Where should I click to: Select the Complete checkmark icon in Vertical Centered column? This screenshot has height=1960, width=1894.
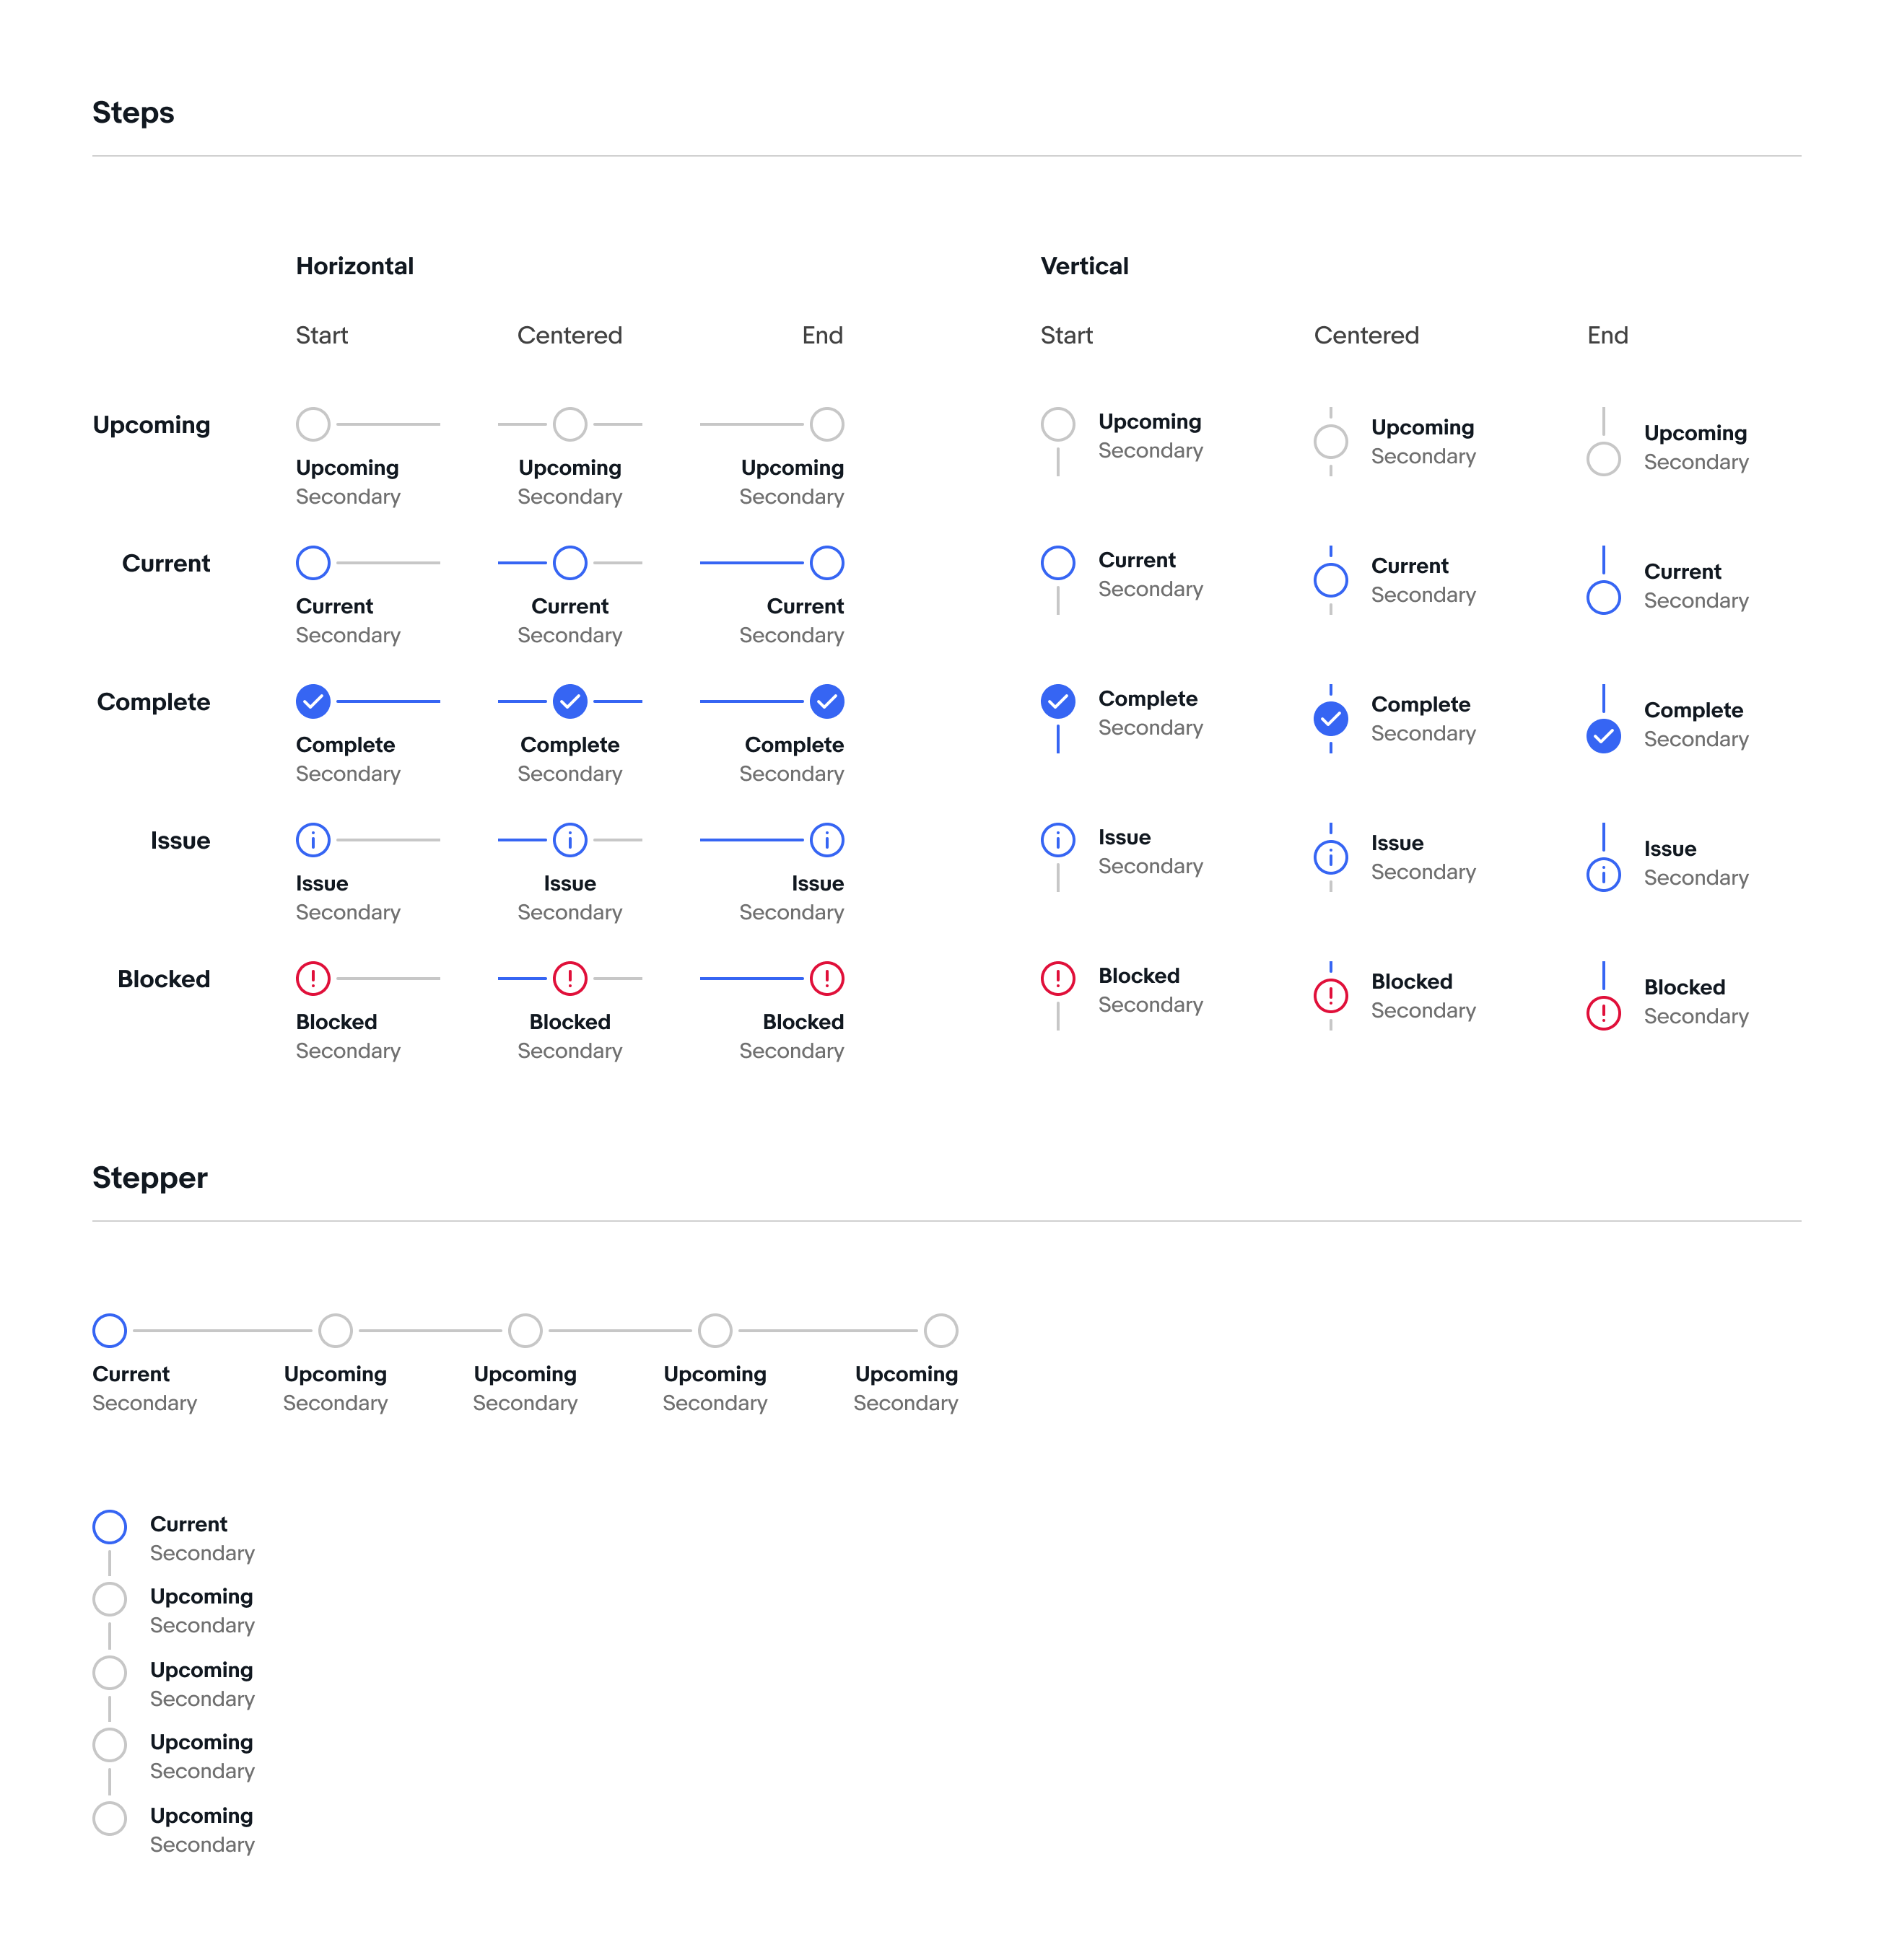pyautogui.click(x=1330, y=718)
